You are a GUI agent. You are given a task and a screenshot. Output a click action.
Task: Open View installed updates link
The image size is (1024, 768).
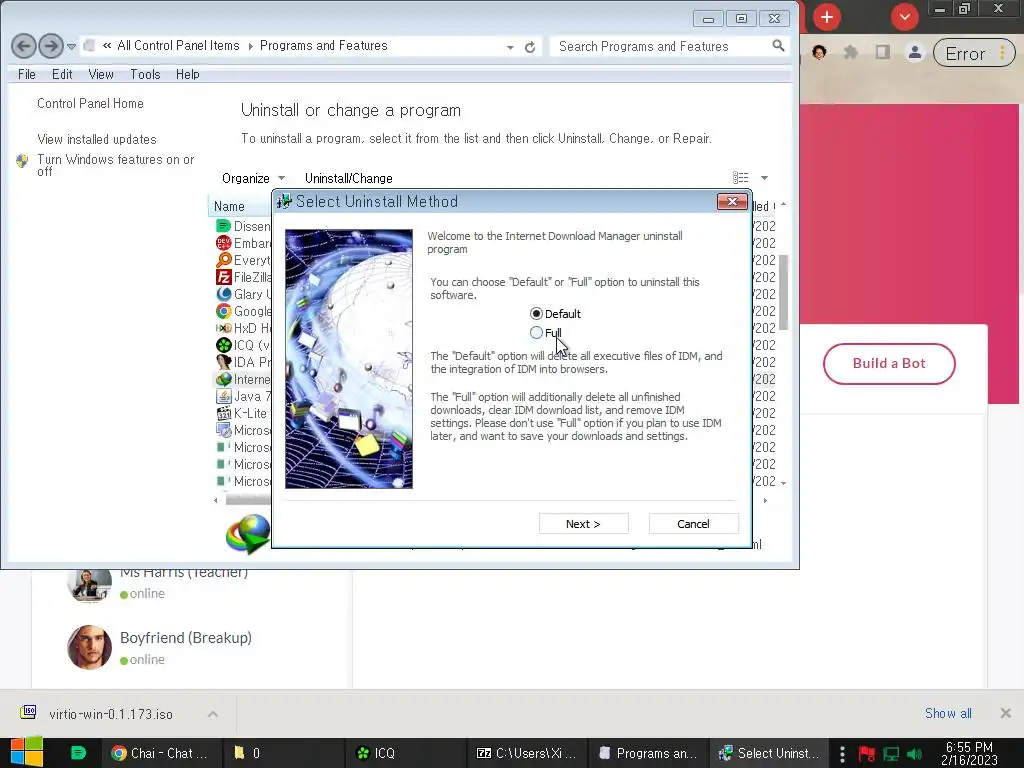97,139
